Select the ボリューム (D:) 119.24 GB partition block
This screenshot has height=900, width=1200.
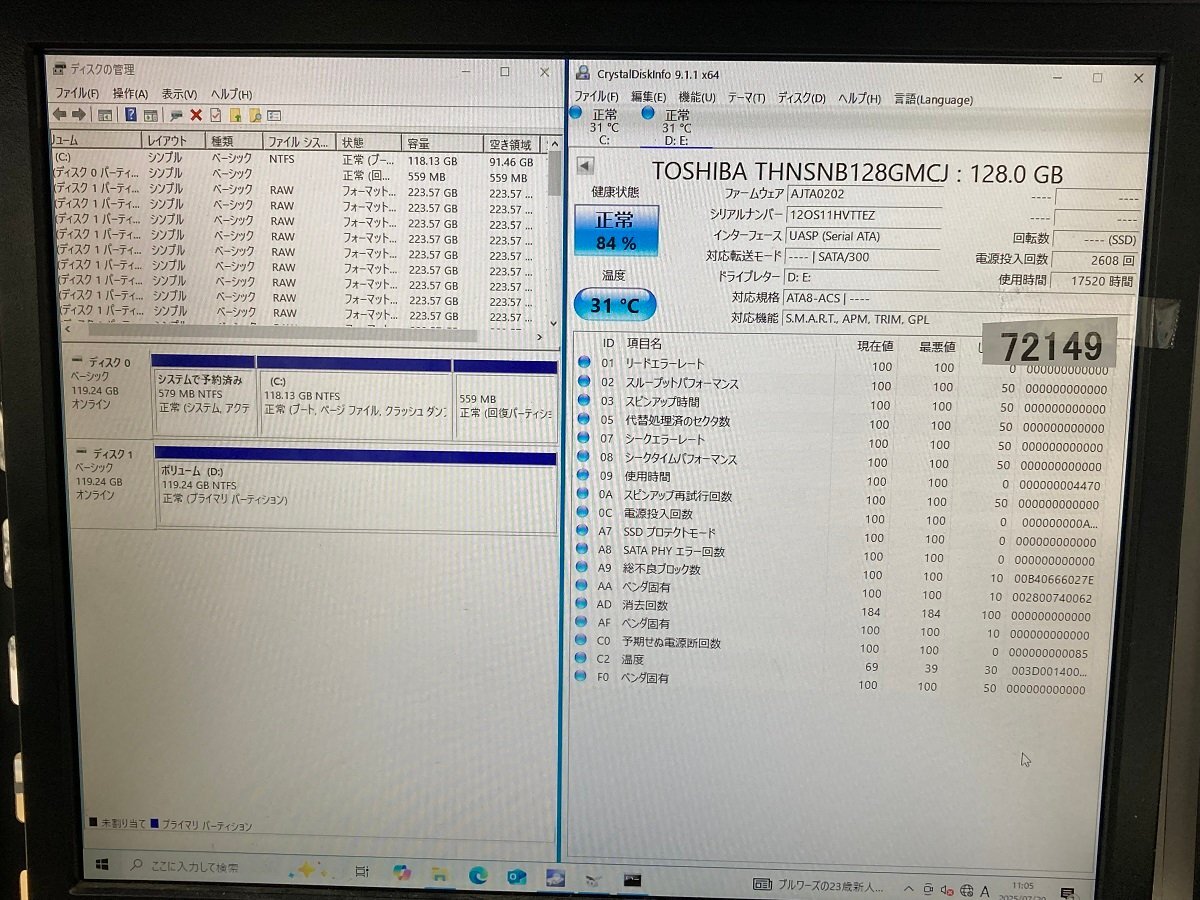[x=355, y=490]
